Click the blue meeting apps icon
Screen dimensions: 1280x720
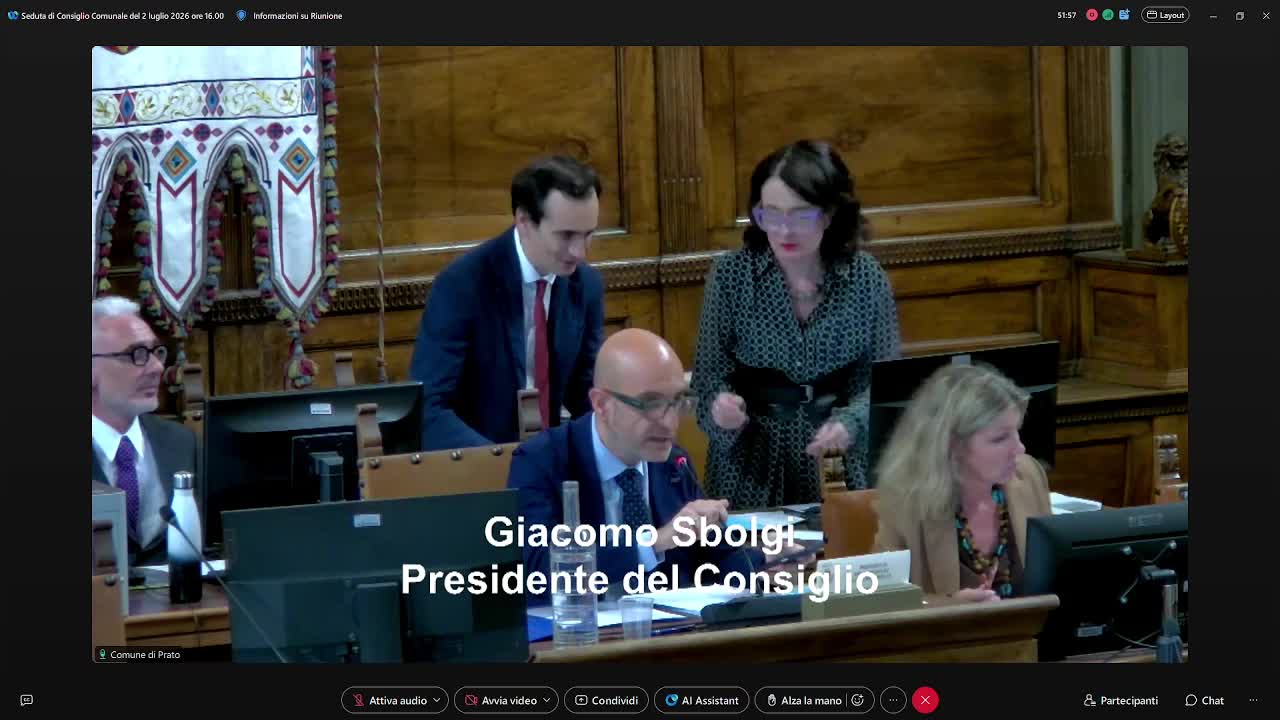pos(1124,15)
